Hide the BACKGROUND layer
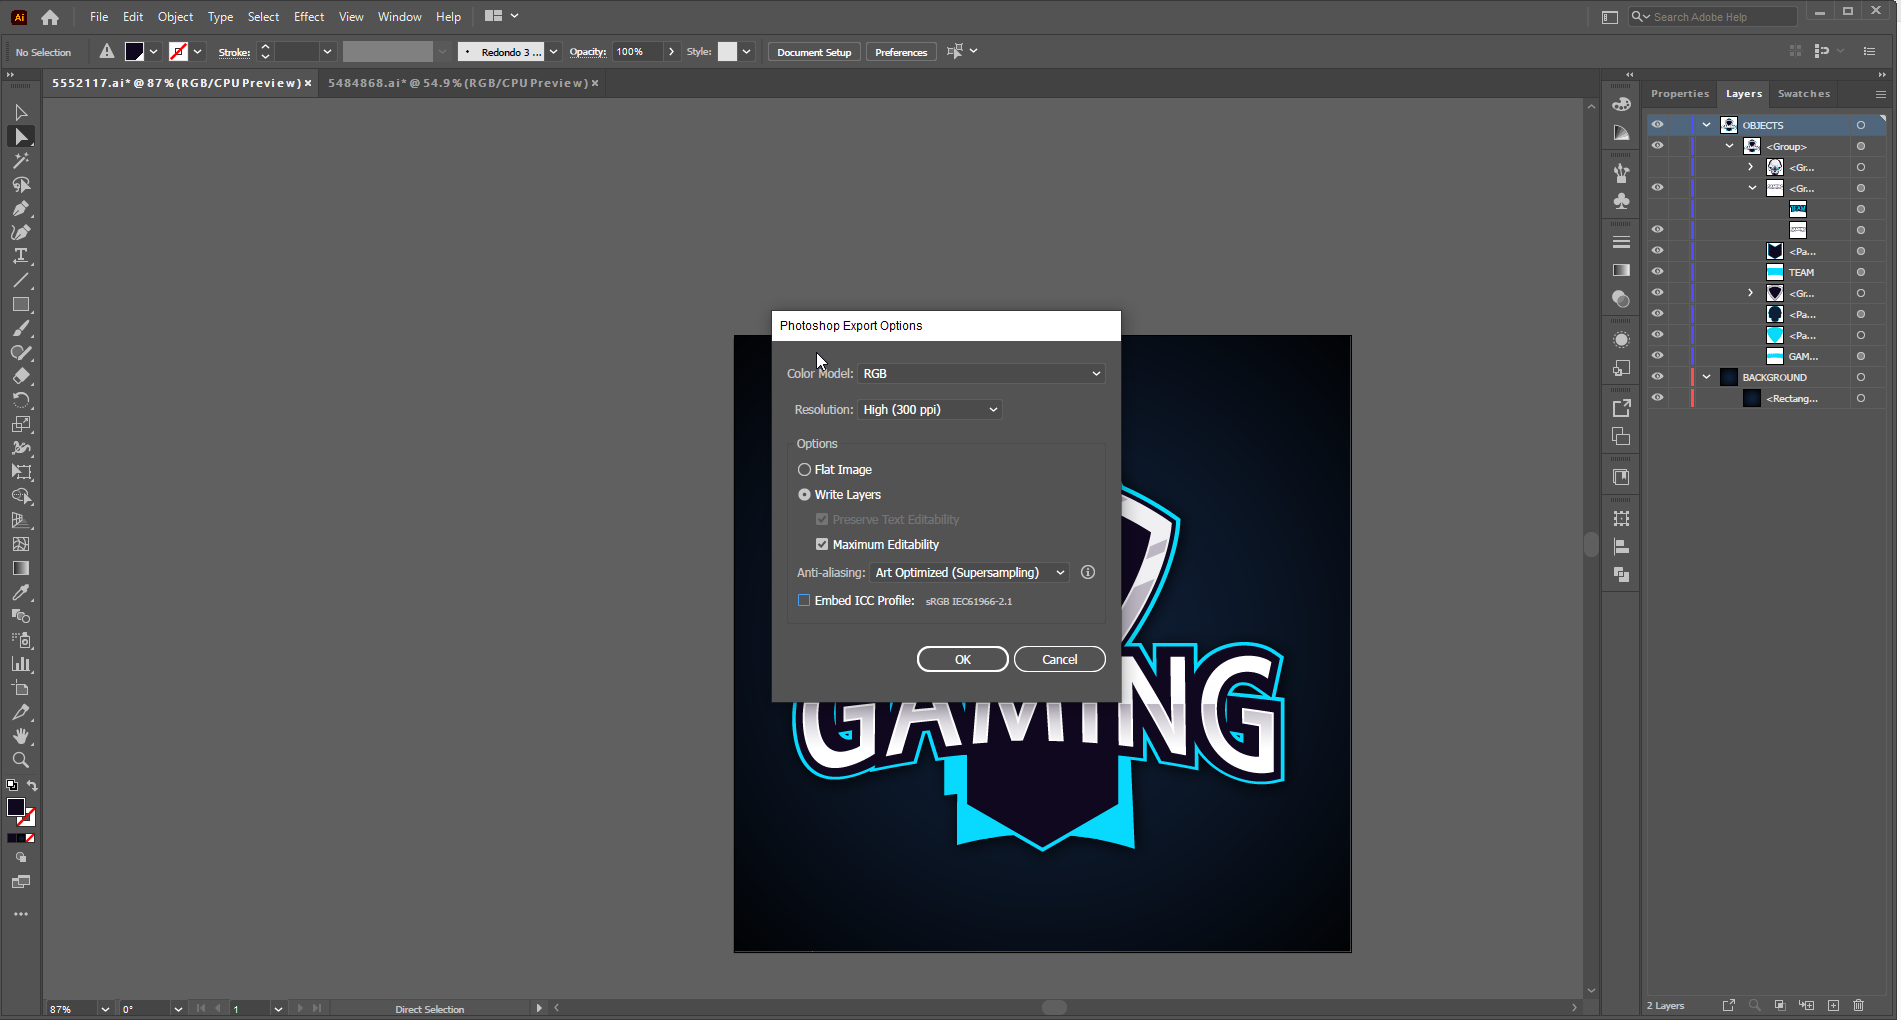 (x=1658, y=377)
